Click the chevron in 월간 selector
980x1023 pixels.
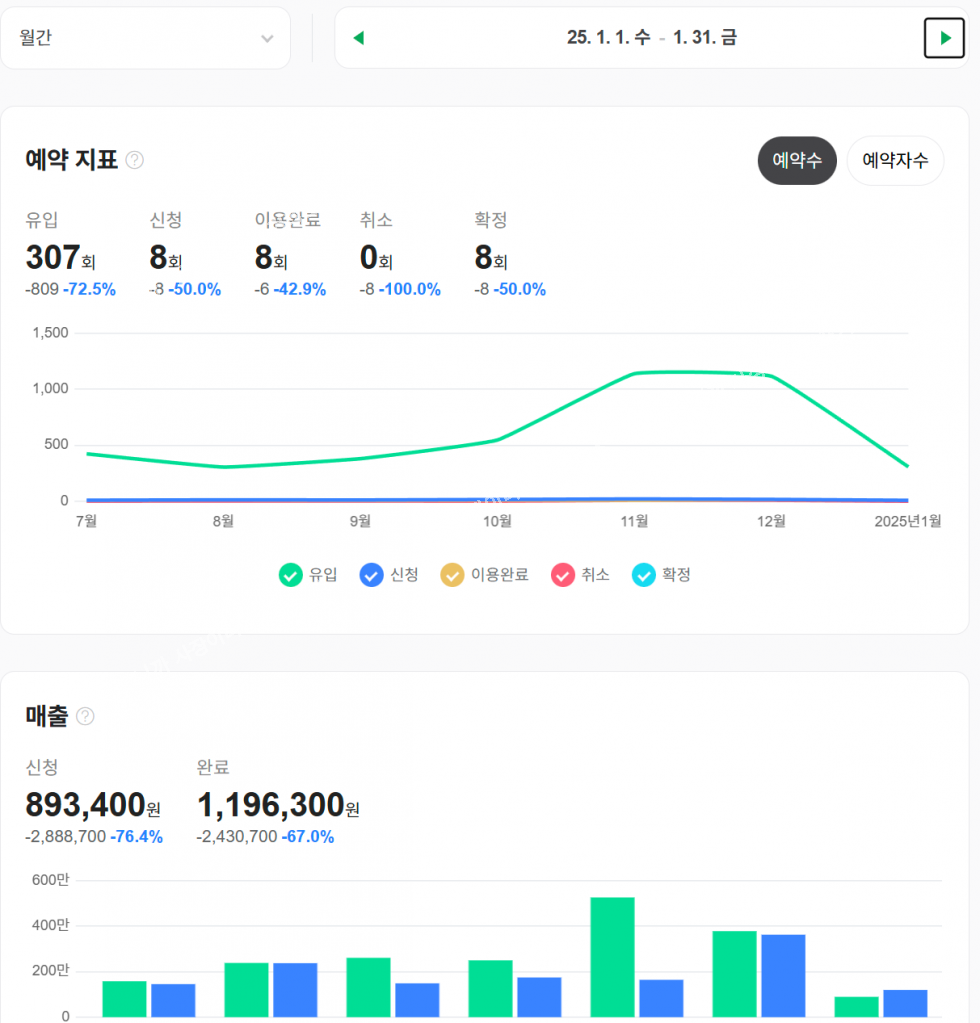point(267,38)
